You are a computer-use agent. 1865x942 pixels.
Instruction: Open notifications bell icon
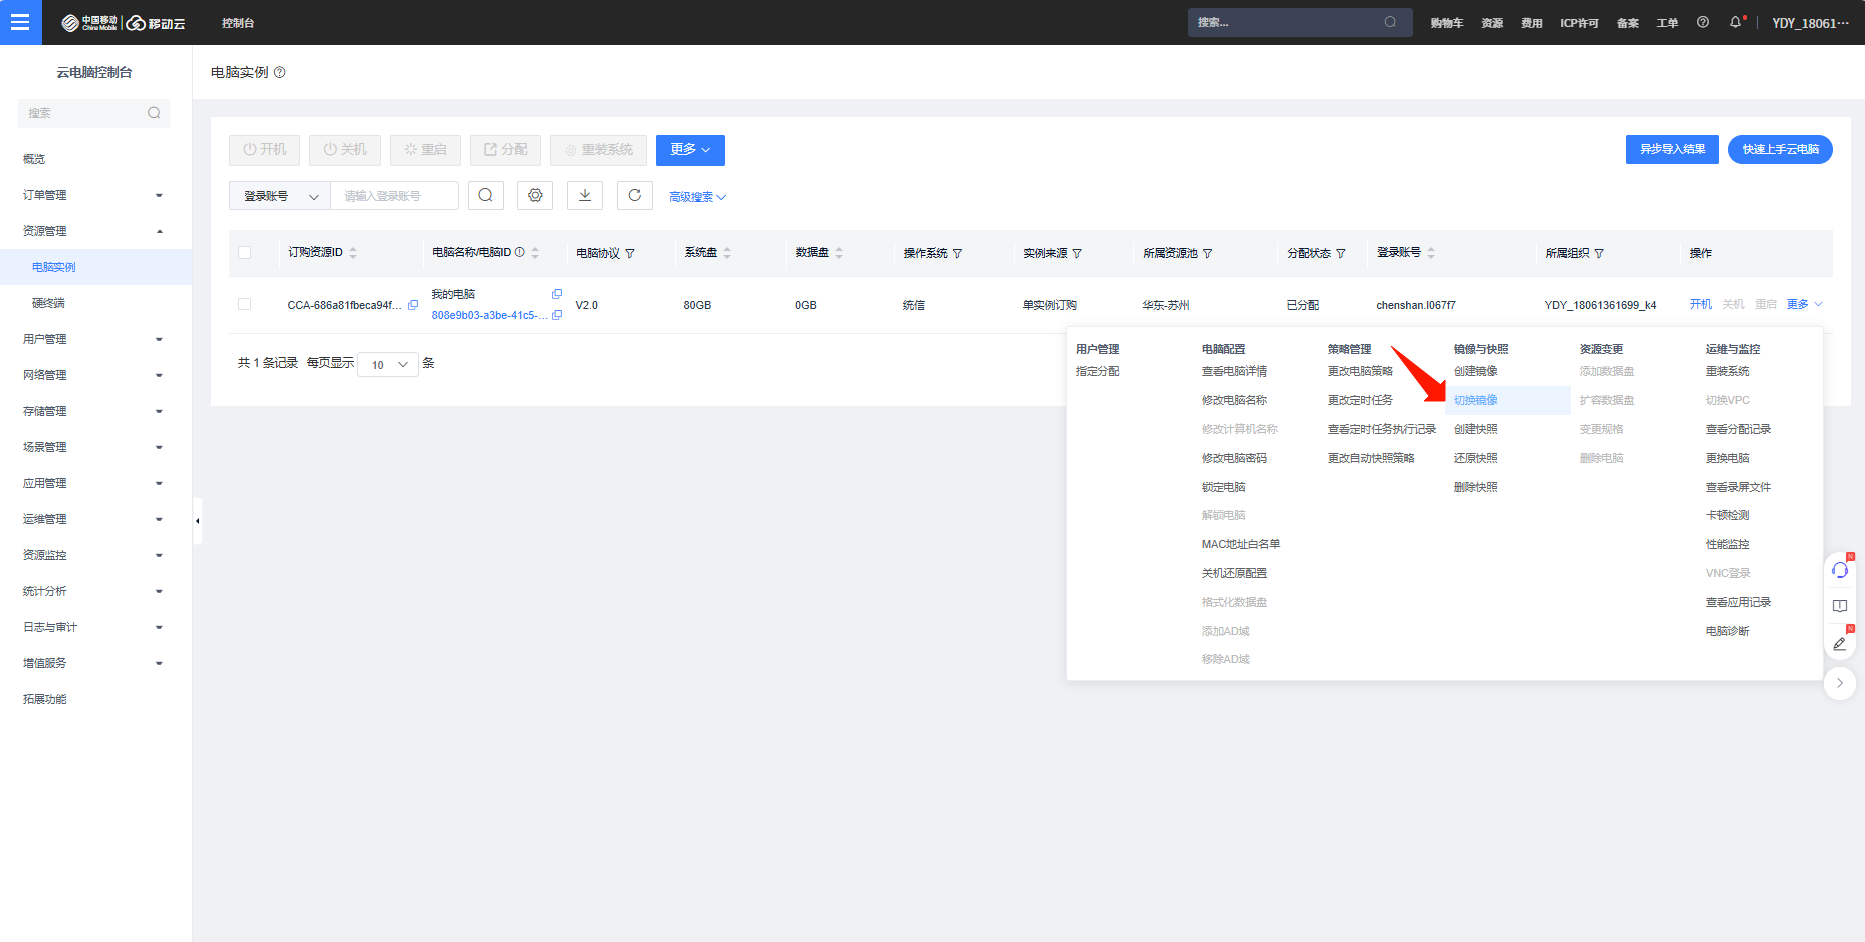coord(1736,22)
